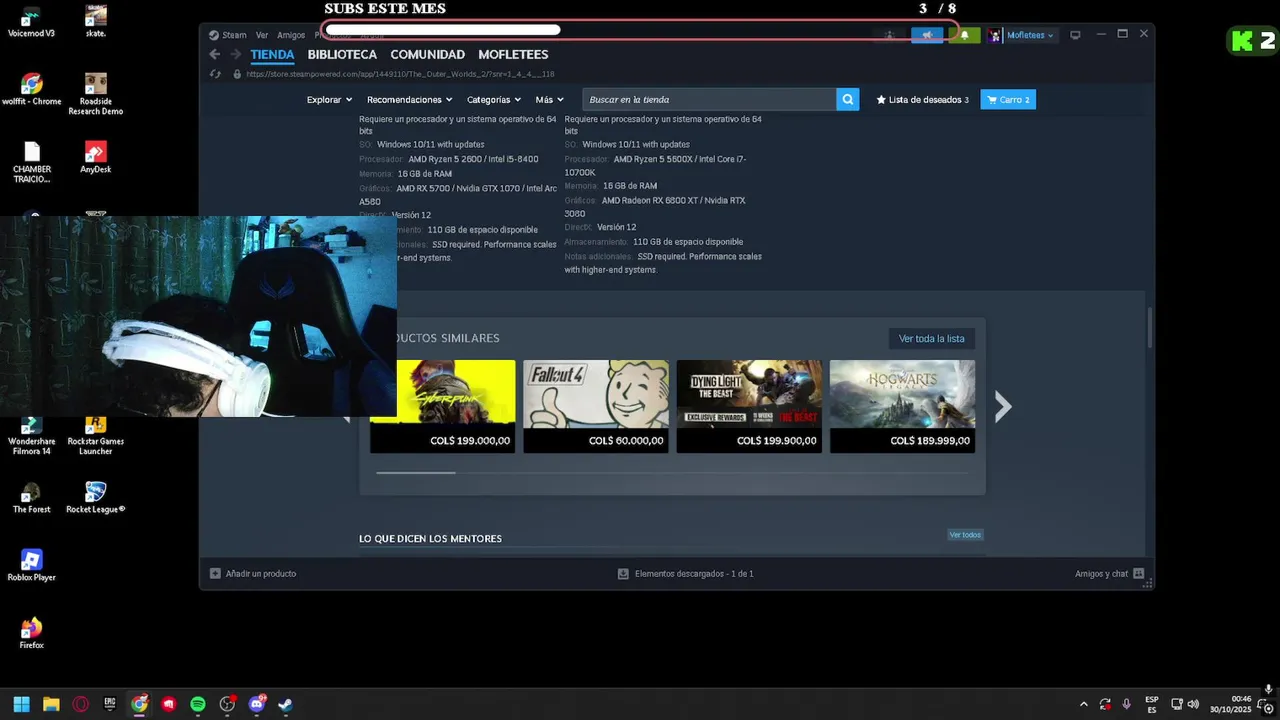Open Wondershare Filmora 14 shortcut
1280x720 pixels.
[31, 438]
